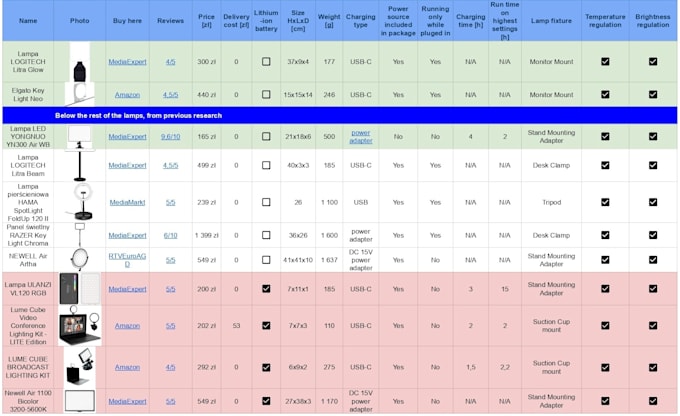Select the Temperature regulation column header
Image resolution: width=680 pixels, height=416 pixels.
click(605, 21)
